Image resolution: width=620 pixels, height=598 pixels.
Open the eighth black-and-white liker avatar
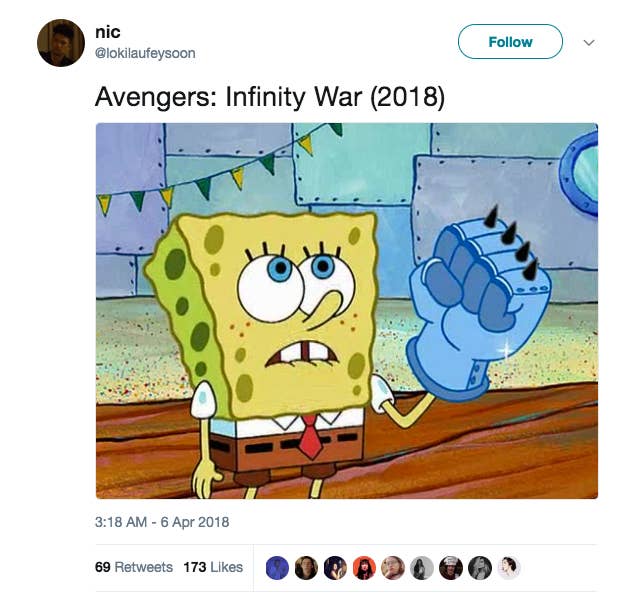click(x=480, y=568)
